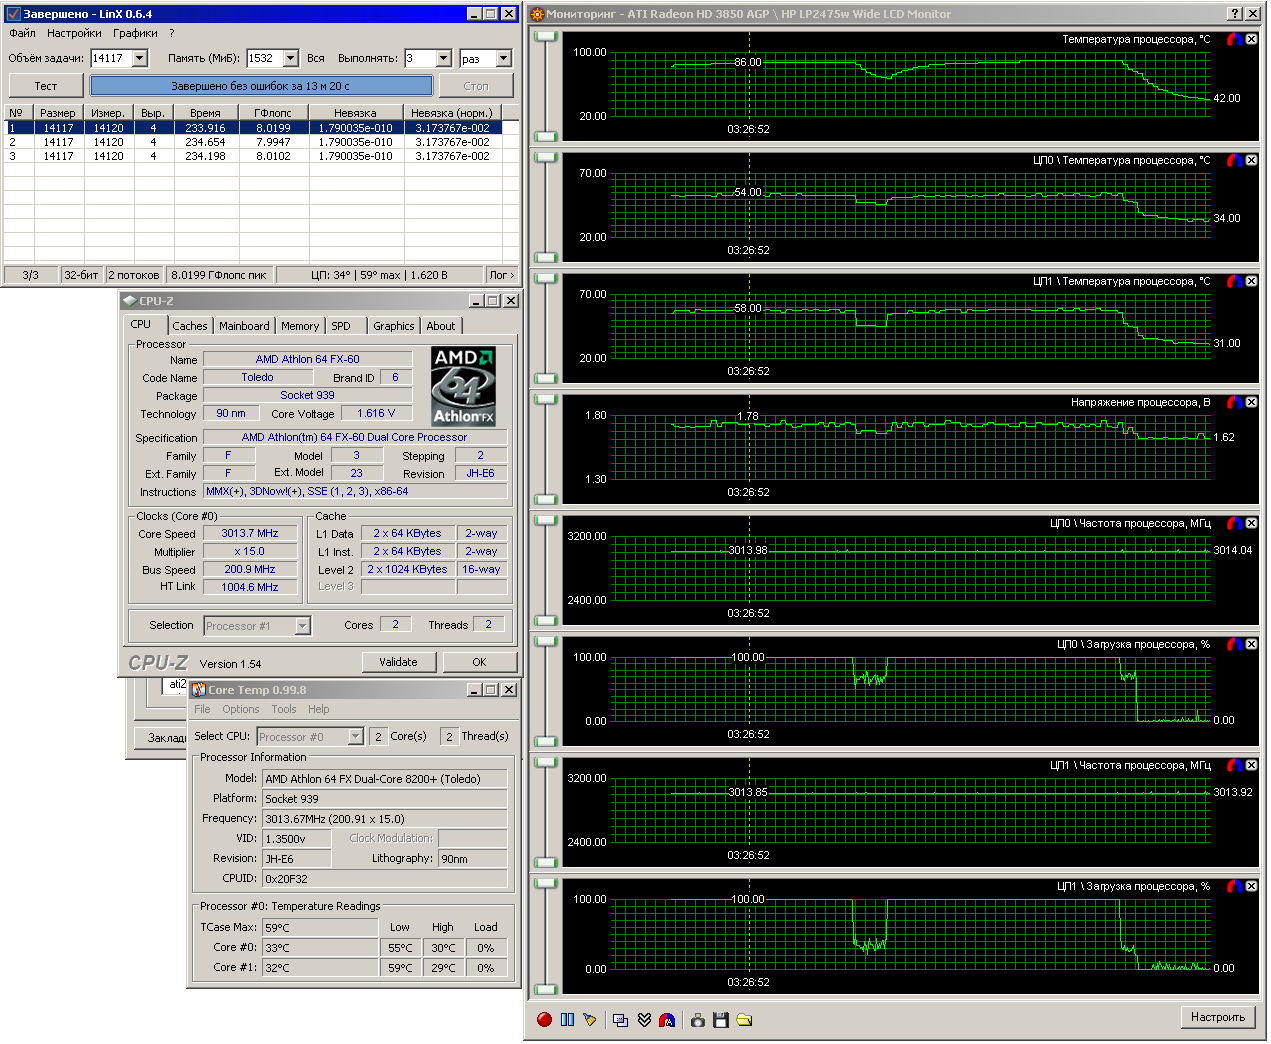Open the Tools menu in Core Temp

pyautogui.click(x=284, y=709)
